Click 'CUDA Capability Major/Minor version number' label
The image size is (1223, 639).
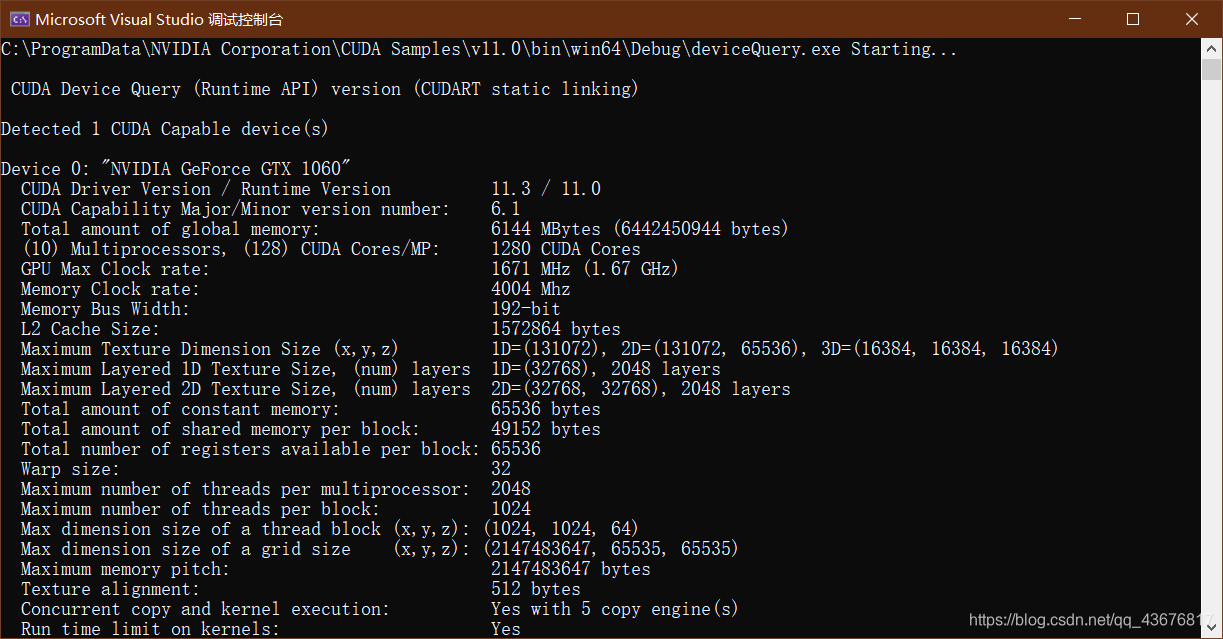(236, 209)
